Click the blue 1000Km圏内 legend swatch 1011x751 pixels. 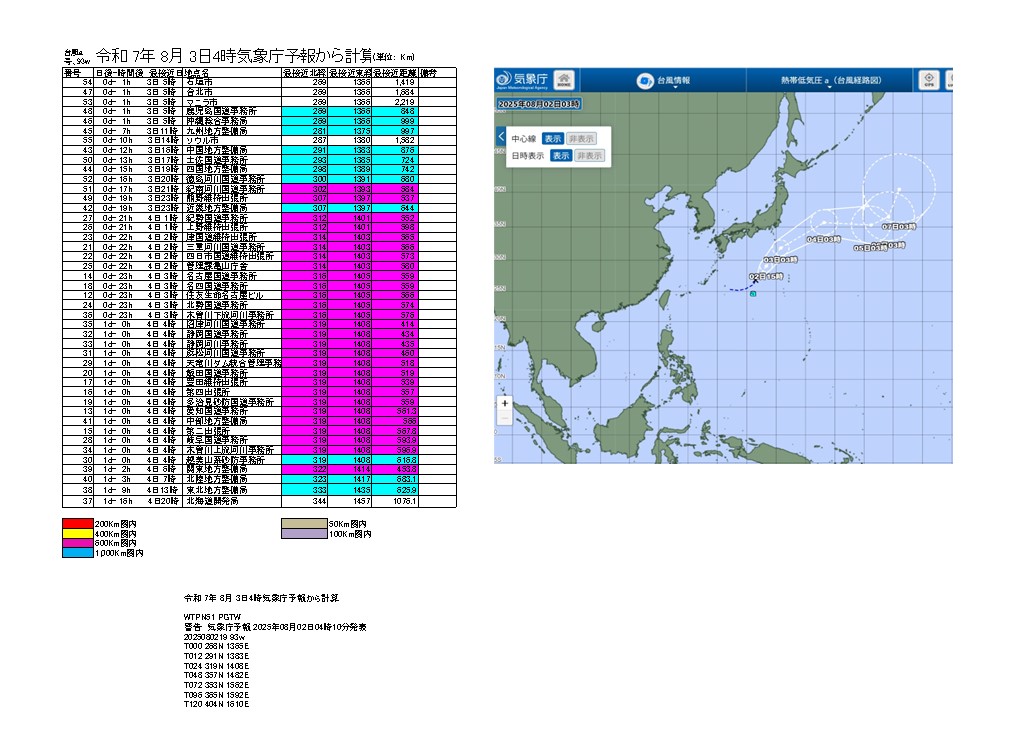click(x=77, y=552)
